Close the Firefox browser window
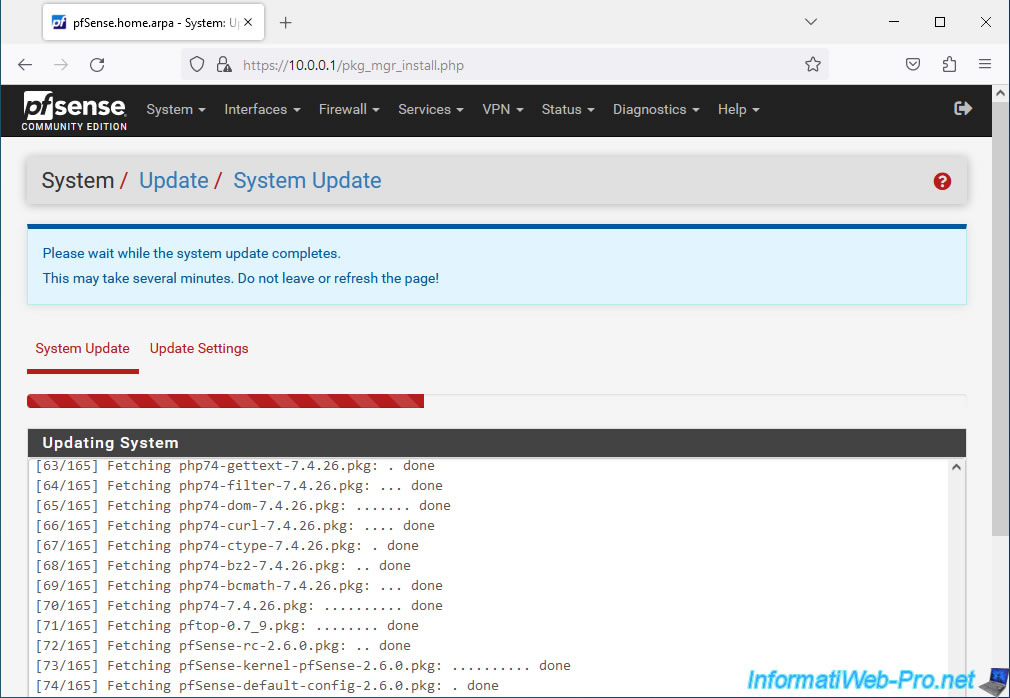The height and width of the screenshot is (698, 1010). [x=986, y=22]
